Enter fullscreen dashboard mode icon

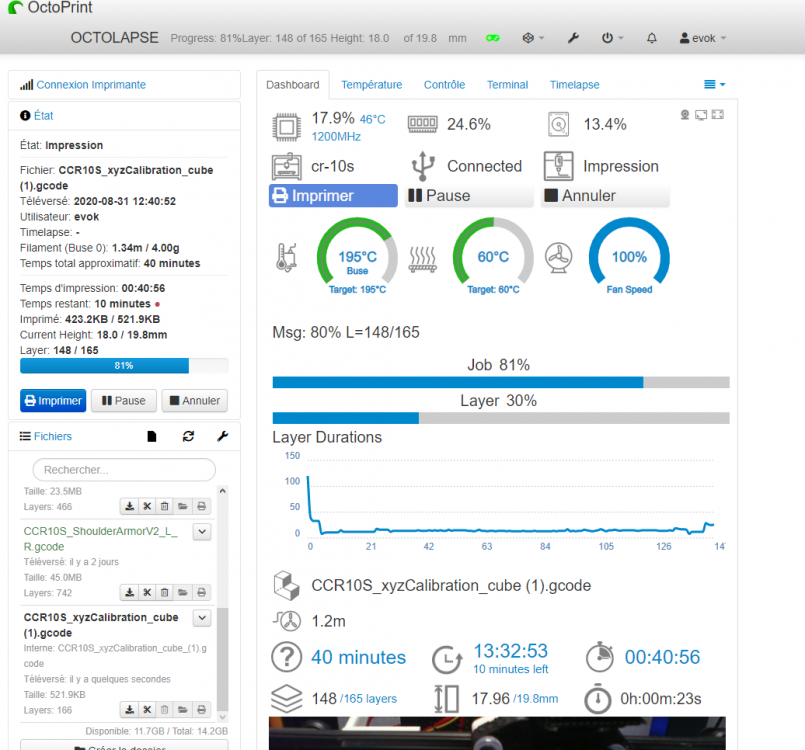[718, 114]
